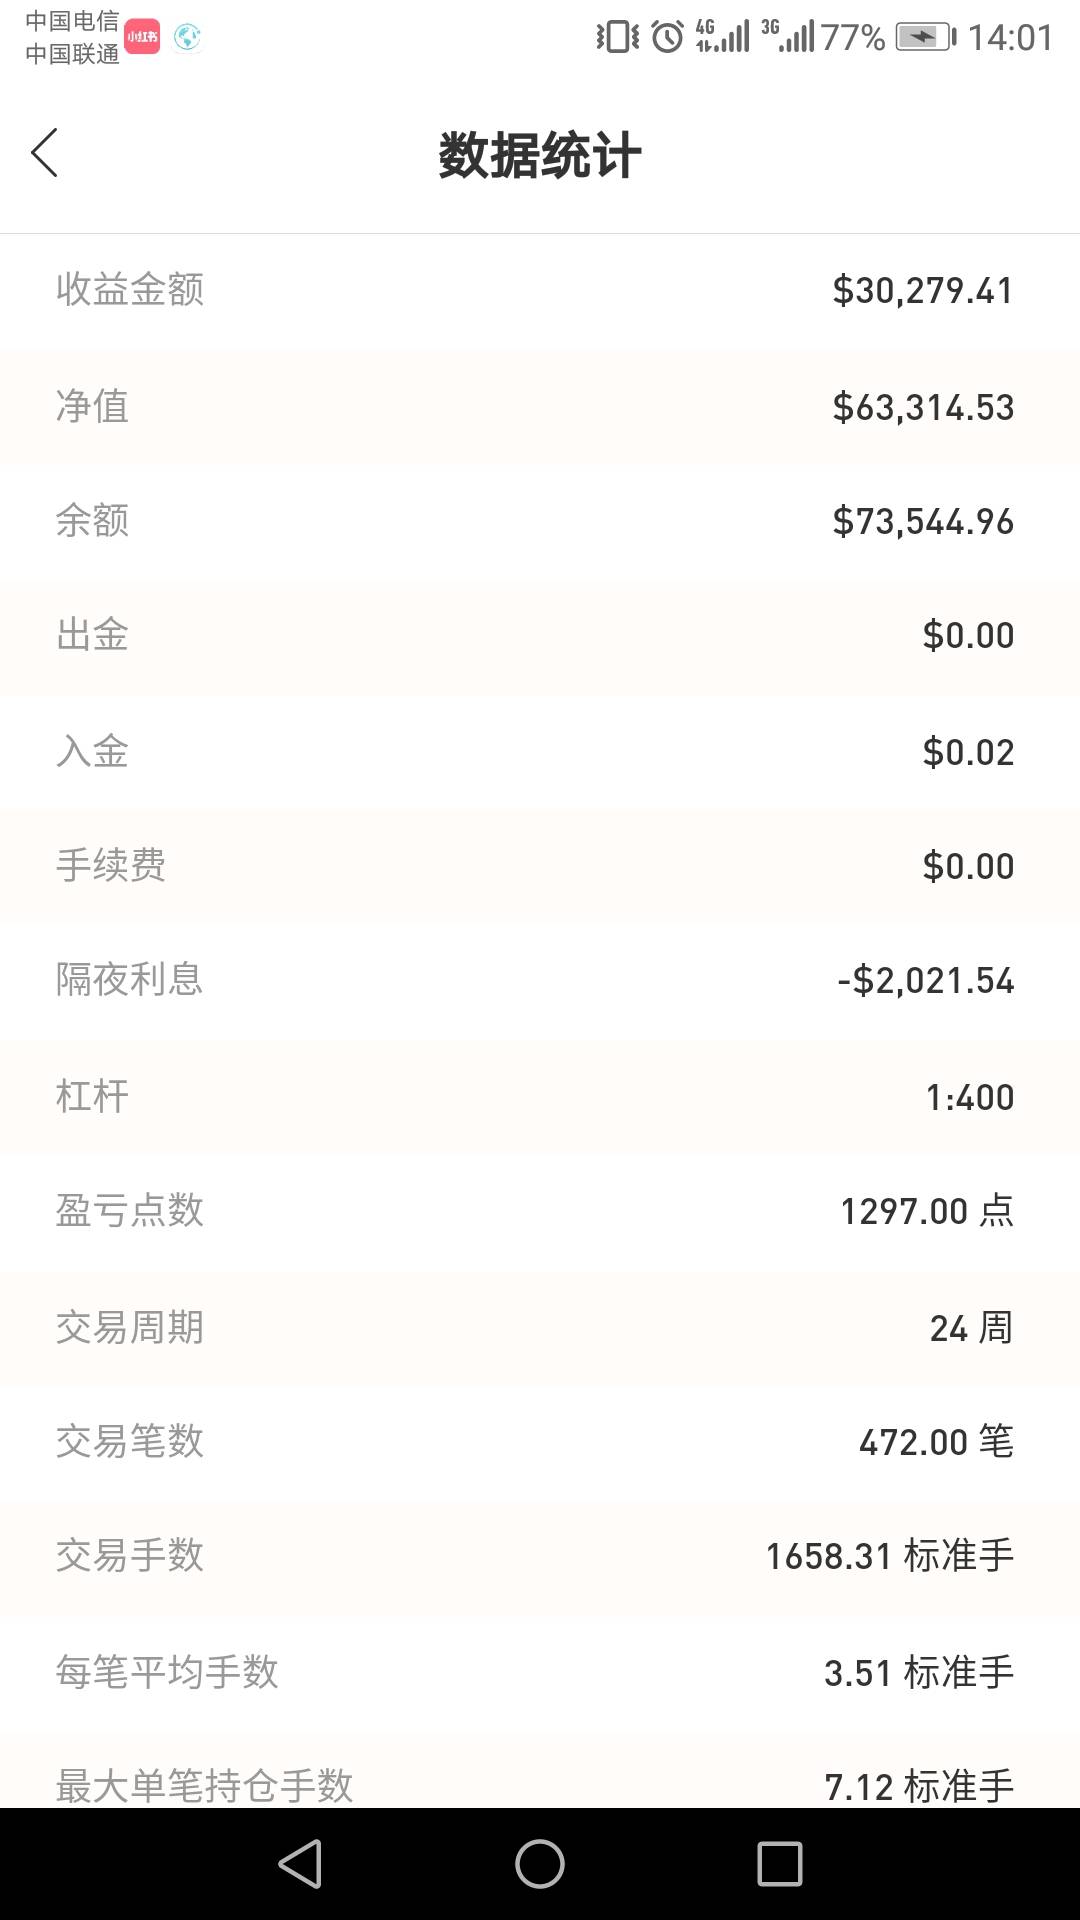Select the 盈亏点数 row

pos(540,1211)
